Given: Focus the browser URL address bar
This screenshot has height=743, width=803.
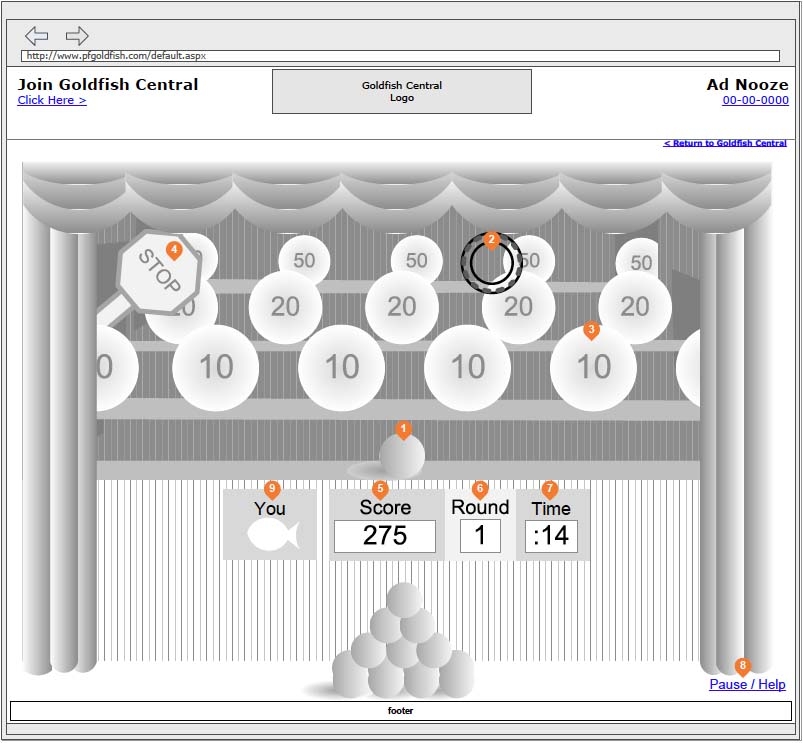Looking at the screenshot, I should pos(400,56).
